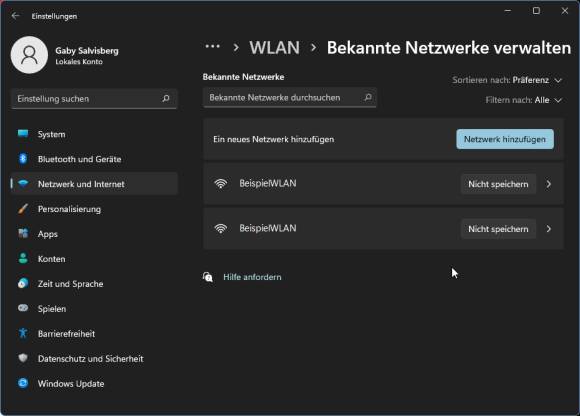
Task: Open System settings category
Action: [x=94, y=134]
